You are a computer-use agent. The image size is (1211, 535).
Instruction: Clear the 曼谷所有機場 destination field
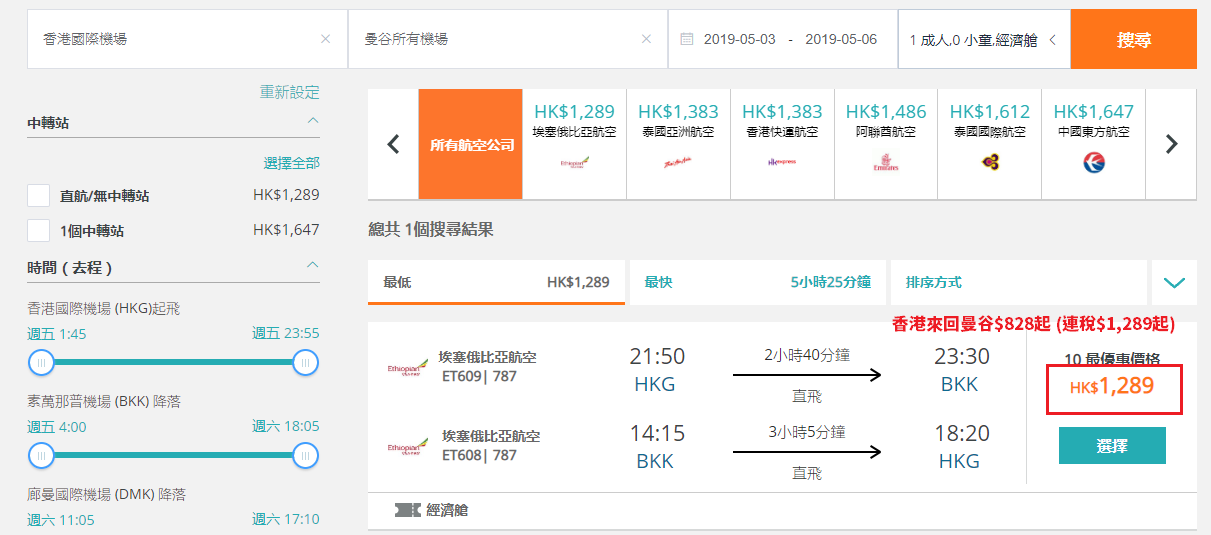[x=646, y=39]
